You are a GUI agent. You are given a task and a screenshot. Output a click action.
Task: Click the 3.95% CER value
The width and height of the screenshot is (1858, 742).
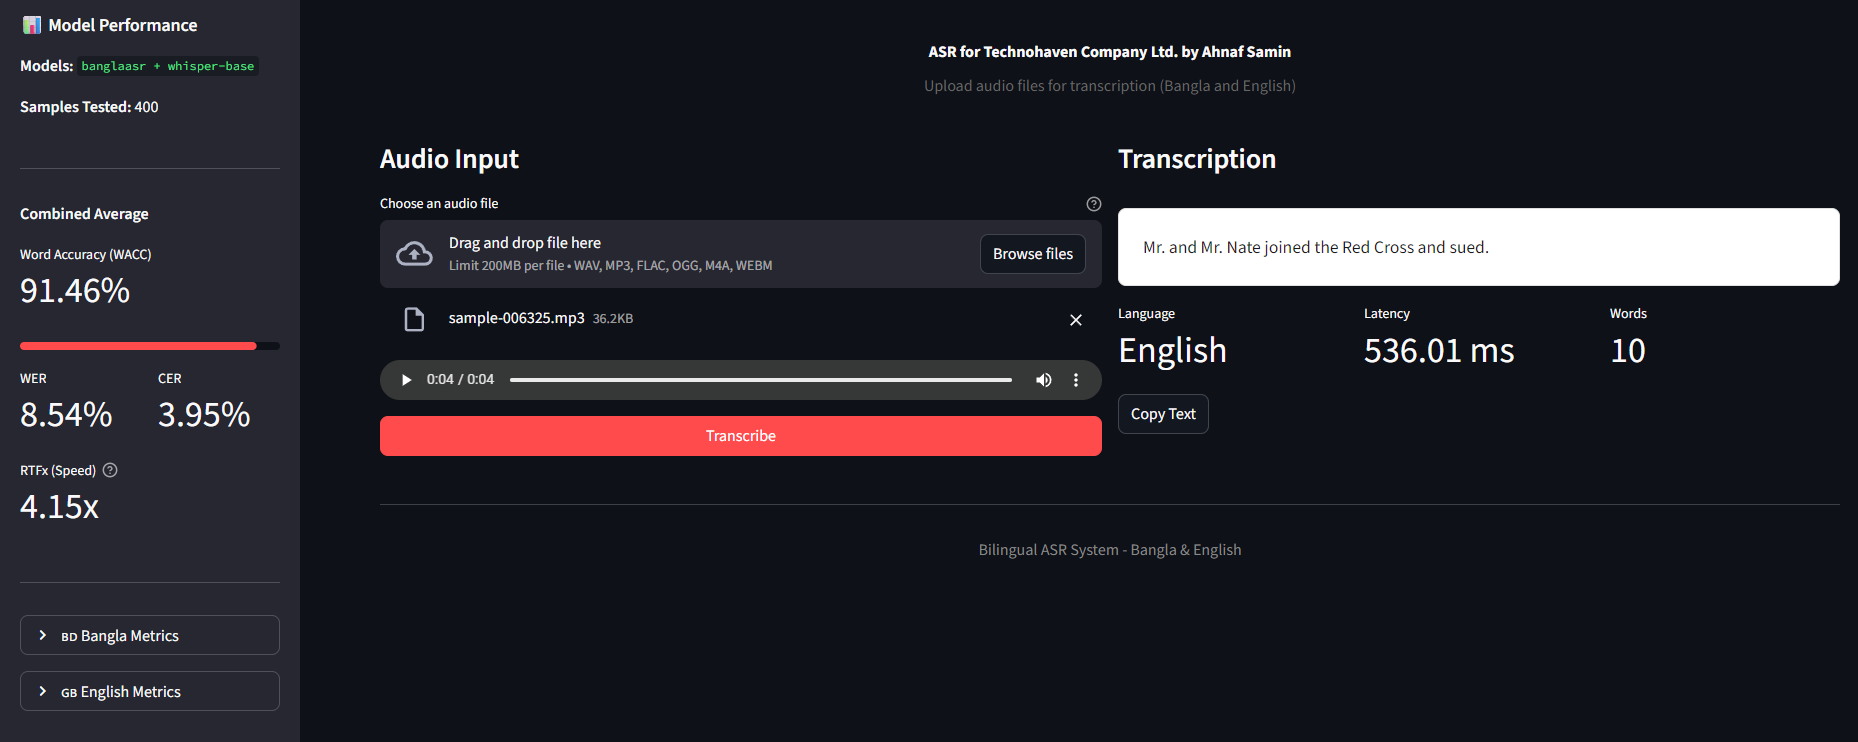204,415
